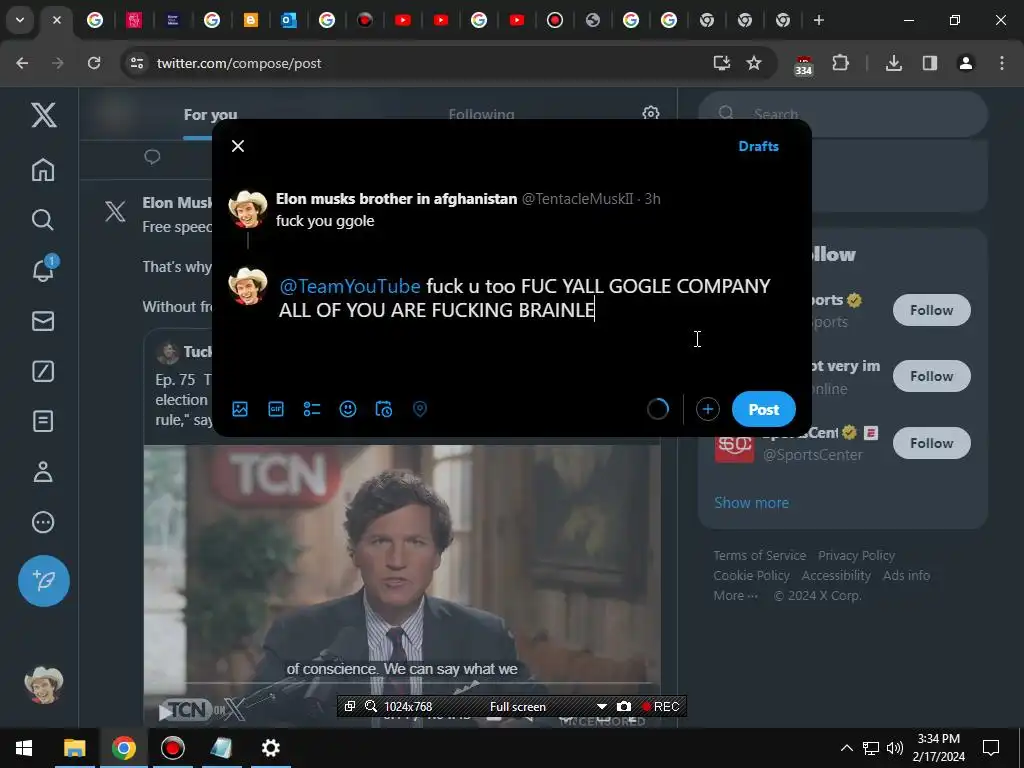The height and width of the screenshot is (768, 1024).
Task: Open Terms of Service link
Action: click(760, 556)
